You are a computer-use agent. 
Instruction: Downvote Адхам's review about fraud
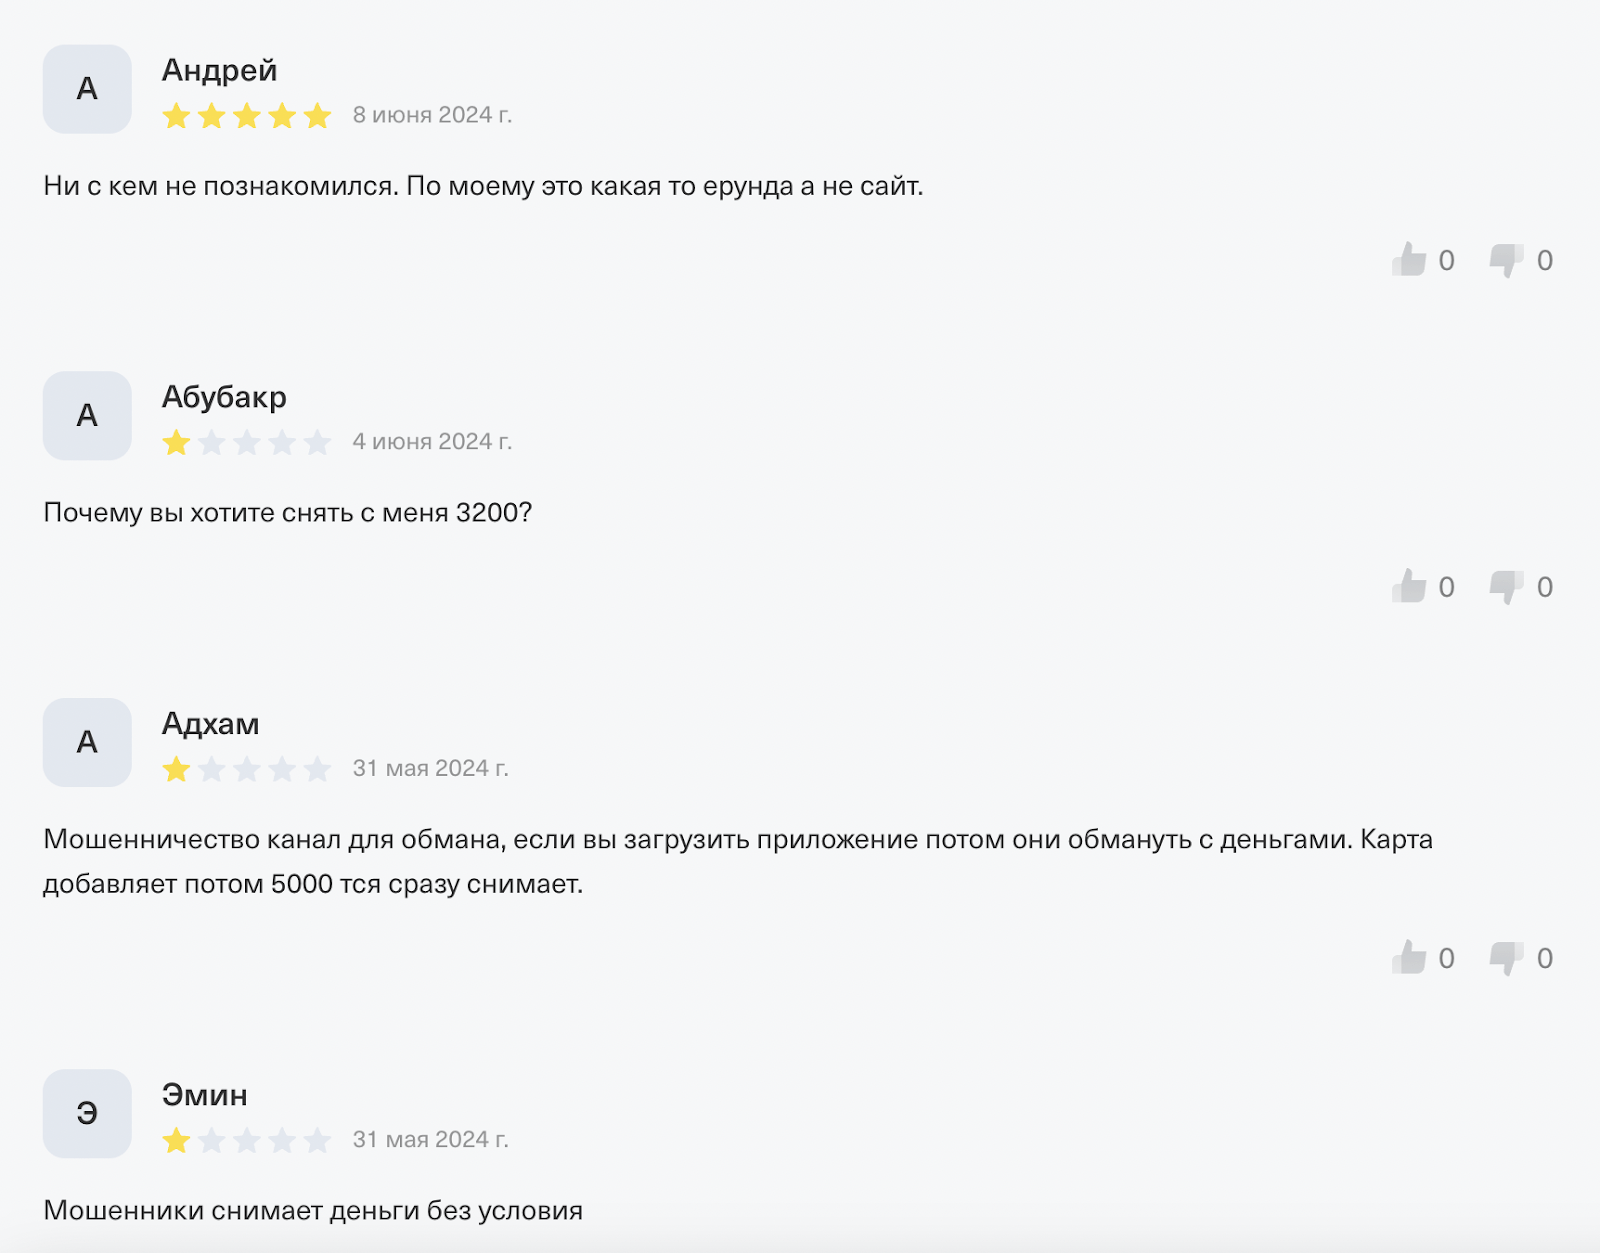(1506, 958)
